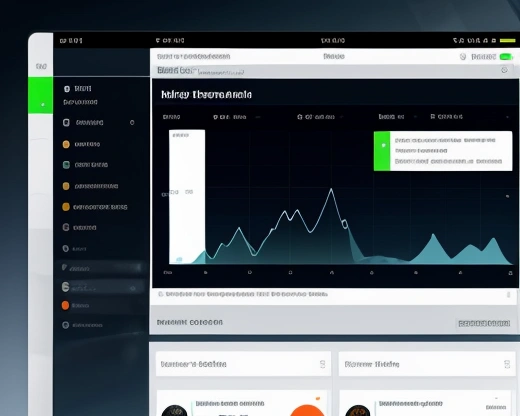This screenshot has height=416, width=520.
Task: Click the small icon at the chart caption's right end
Action: point(508,295)
